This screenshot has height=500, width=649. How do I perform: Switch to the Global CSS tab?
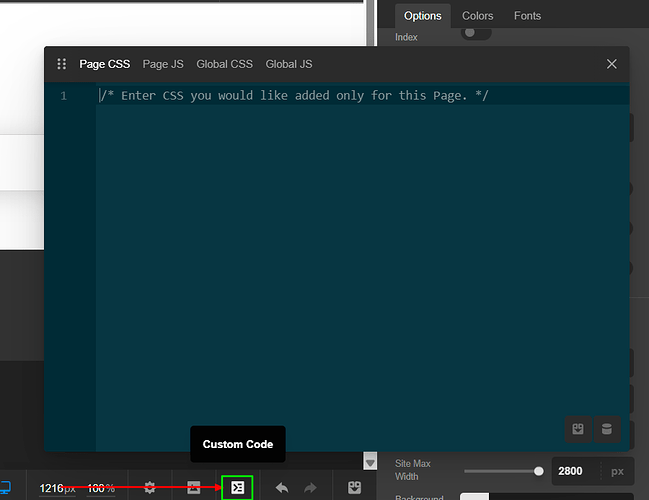[224, 64]
